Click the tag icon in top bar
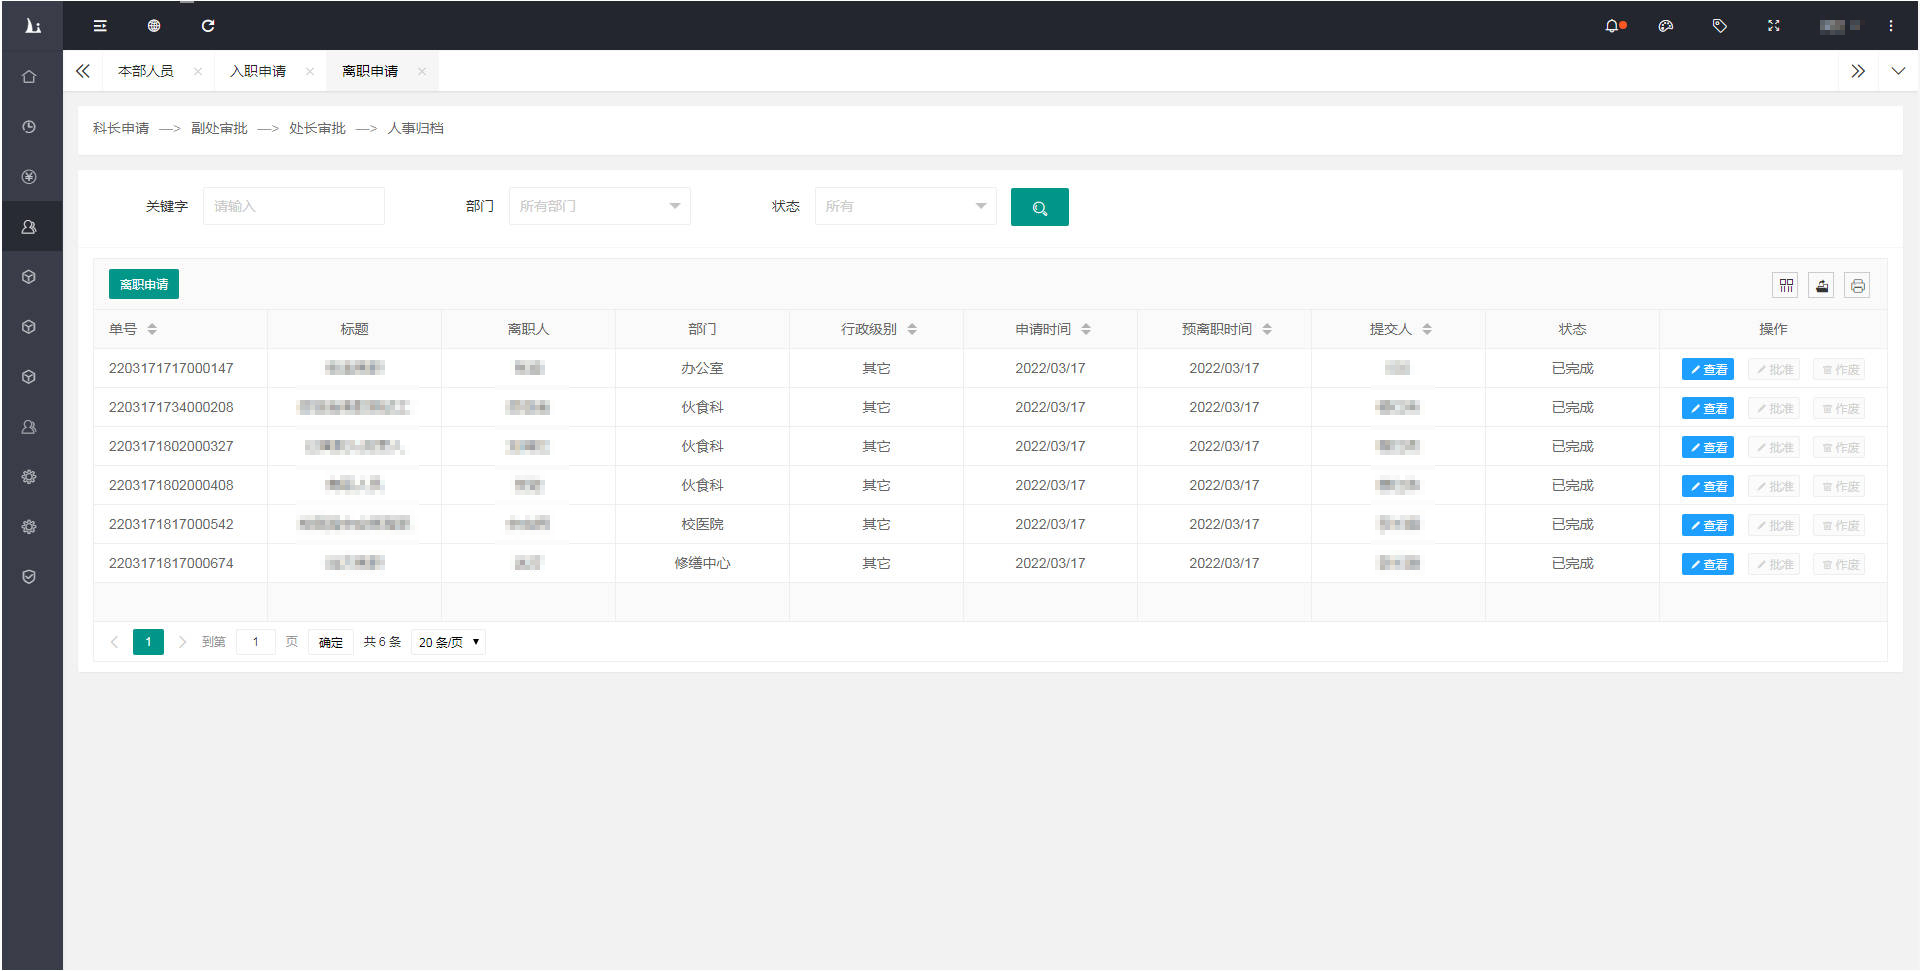1920x971 pixels. coord(1719,26)
